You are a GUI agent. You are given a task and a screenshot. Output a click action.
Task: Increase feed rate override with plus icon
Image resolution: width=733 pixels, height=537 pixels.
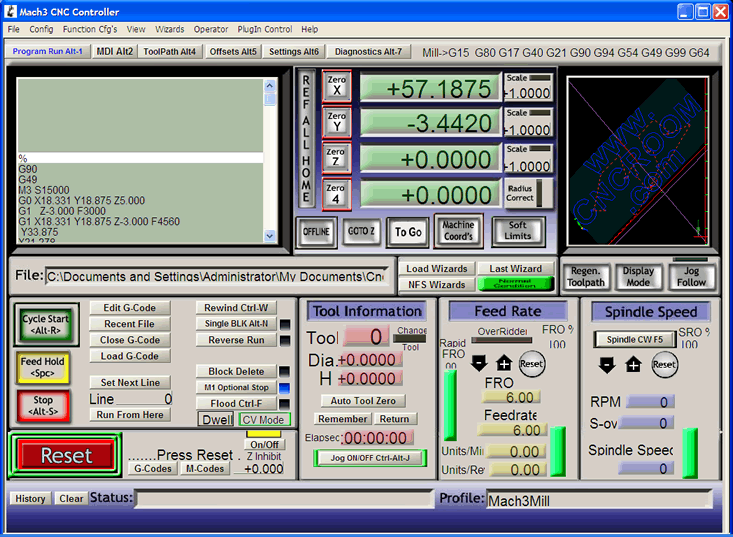[x=504, y=363]
